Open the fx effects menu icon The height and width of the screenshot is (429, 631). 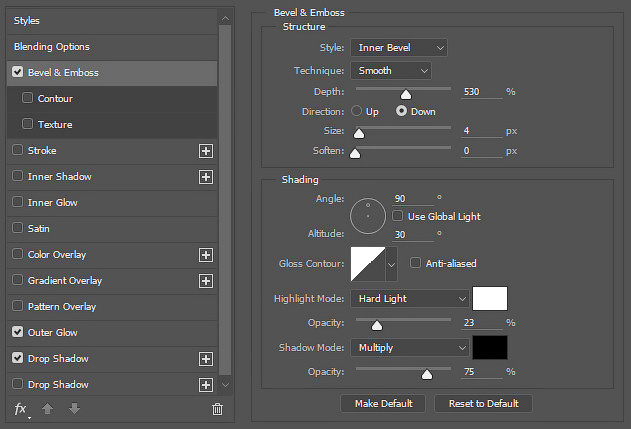coord(21,410)
